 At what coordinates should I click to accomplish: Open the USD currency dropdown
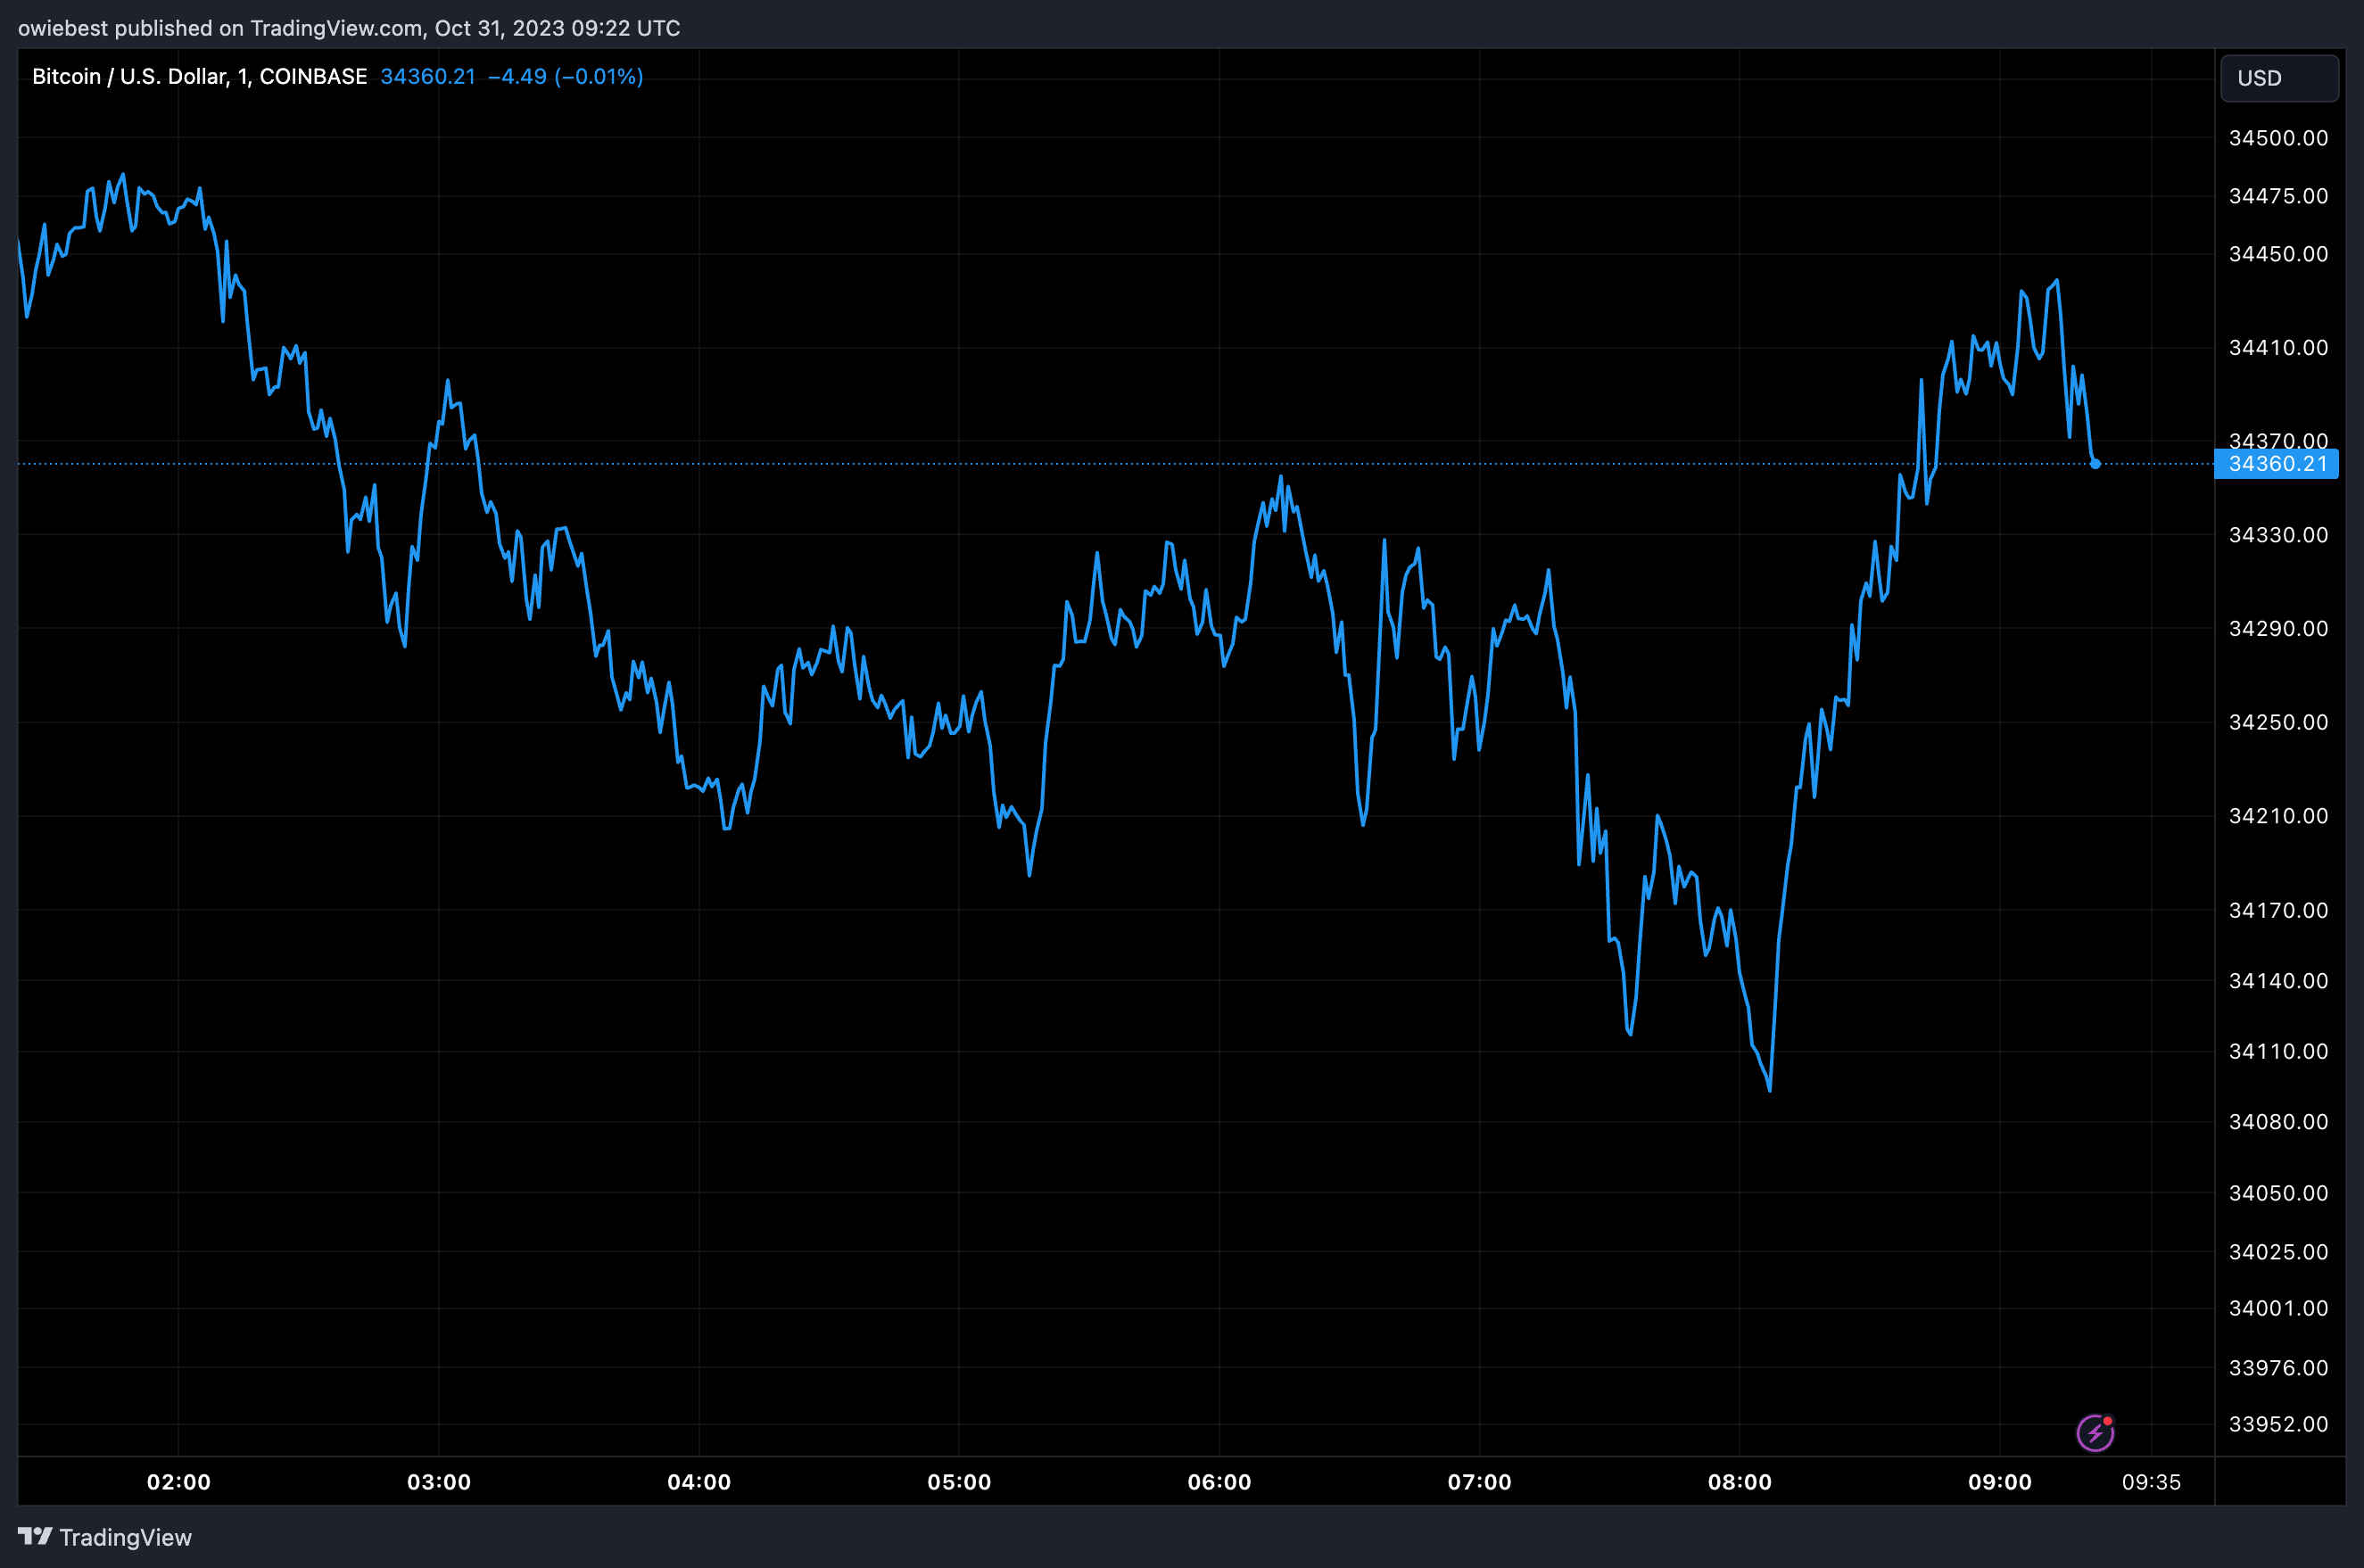click(2279, 78)
